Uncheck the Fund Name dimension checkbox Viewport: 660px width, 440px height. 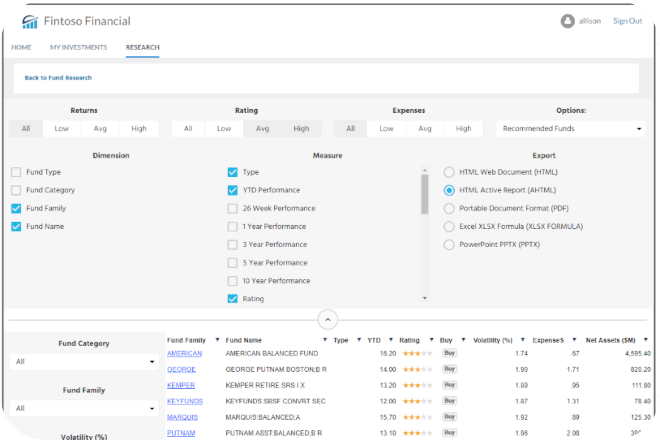16,227
